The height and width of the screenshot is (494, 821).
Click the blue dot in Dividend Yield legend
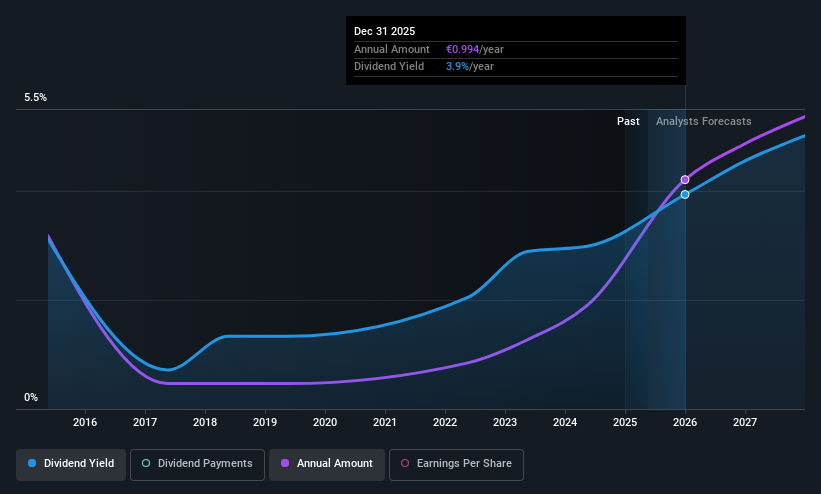32,463
